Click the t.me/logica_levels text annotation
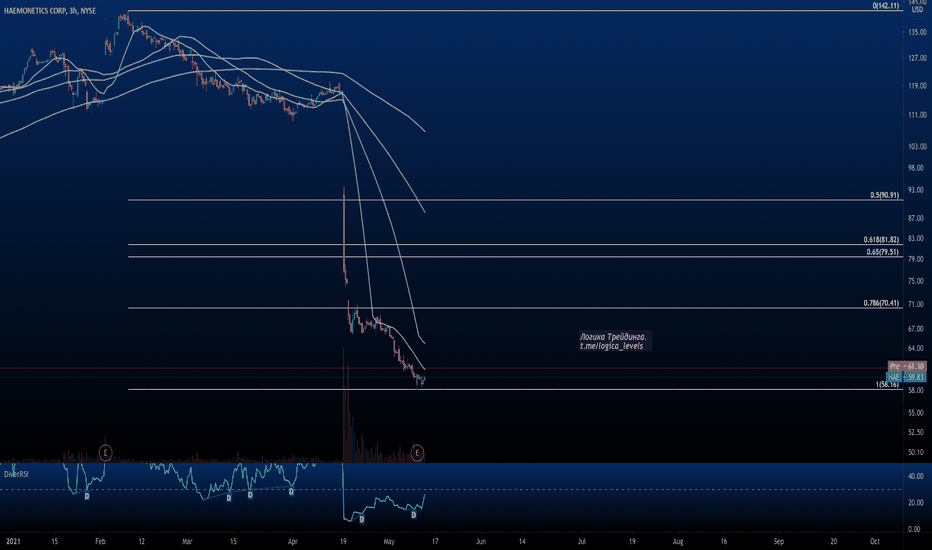 tap(612, 346)
